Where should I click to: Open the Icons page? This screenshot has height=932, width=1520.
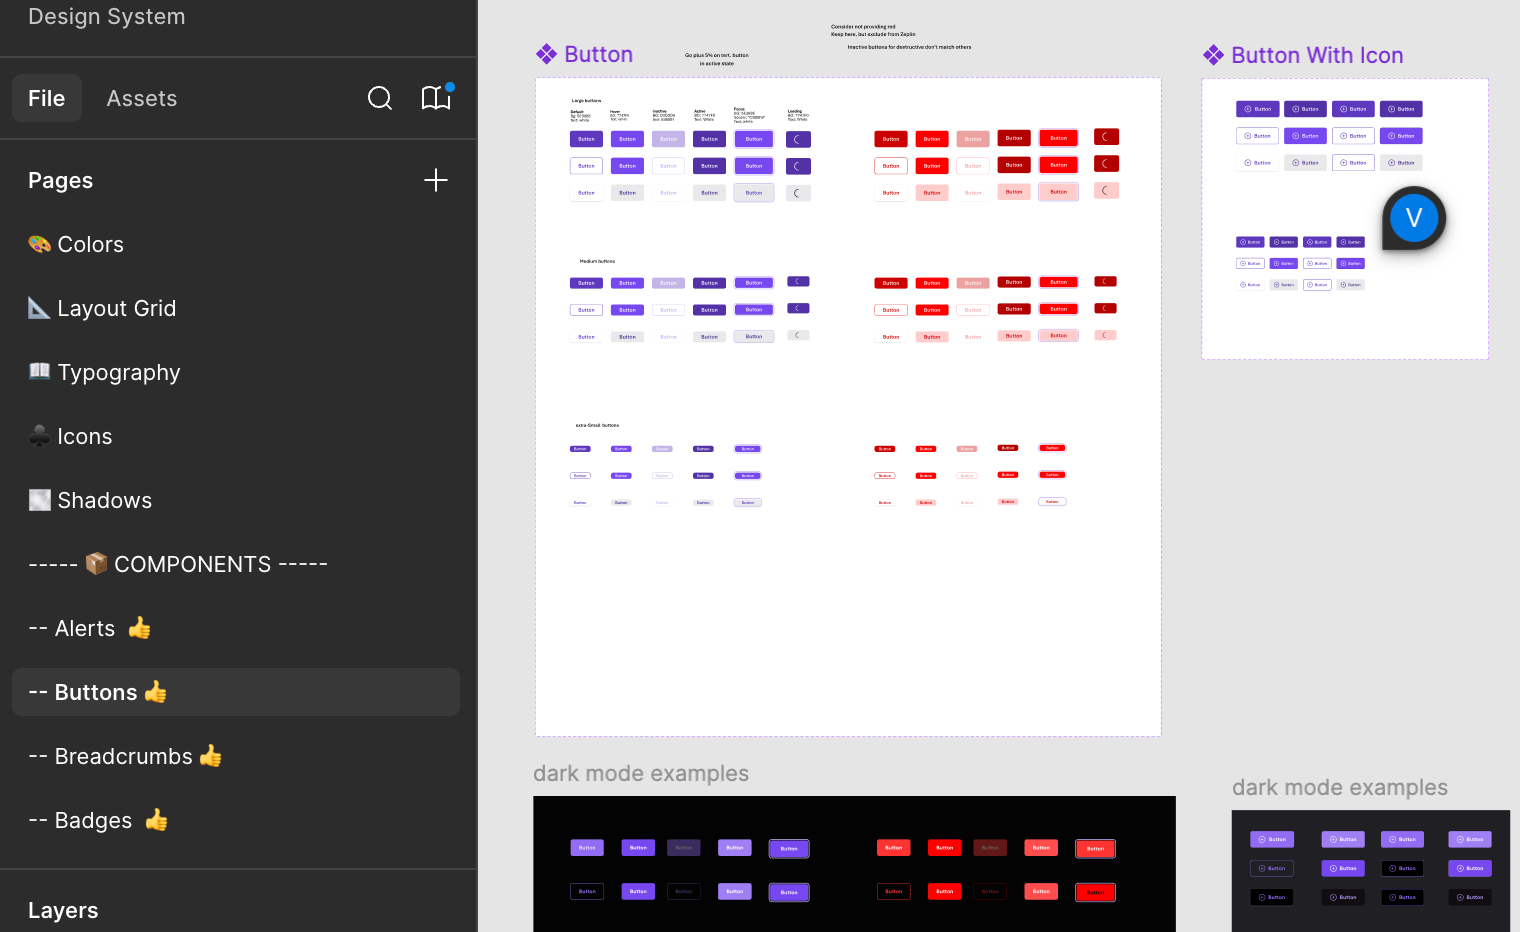click(x=236, y=436)
